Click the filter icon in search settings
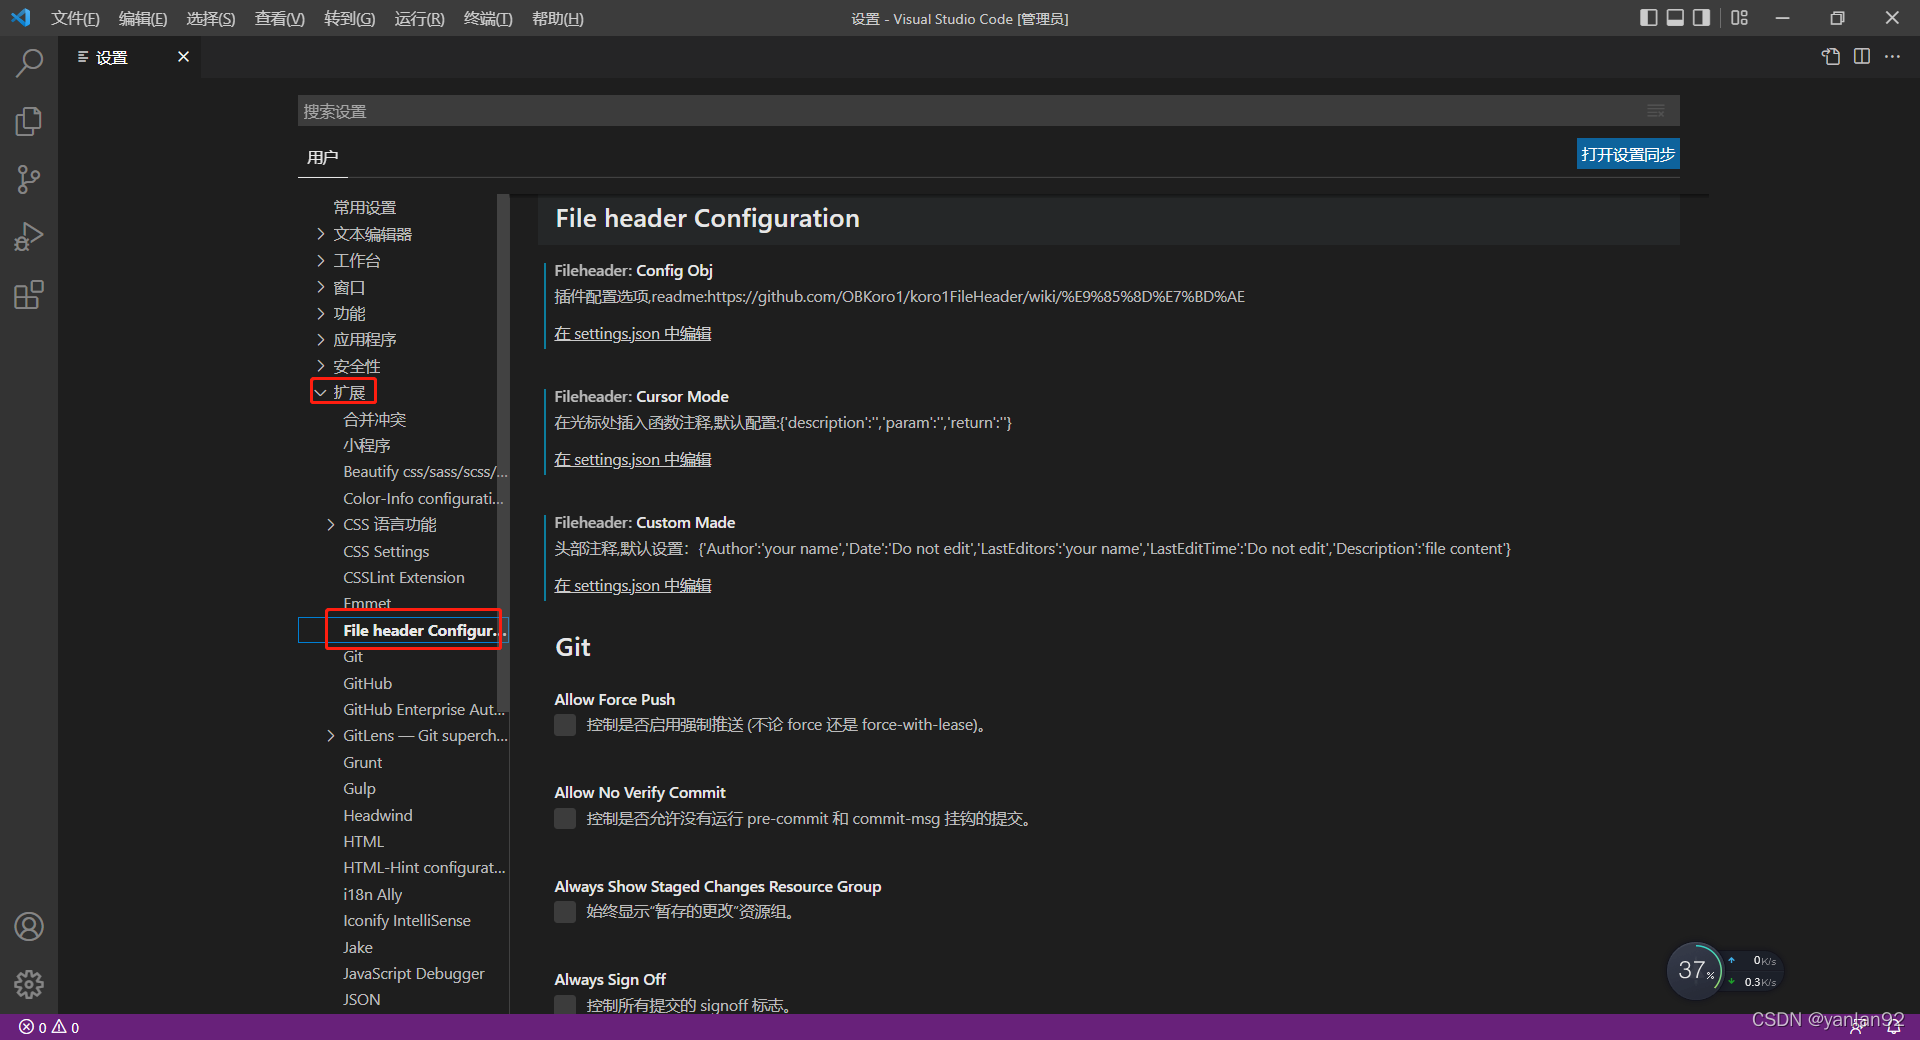The image size is (1920, 1040). pos(1656,111)
